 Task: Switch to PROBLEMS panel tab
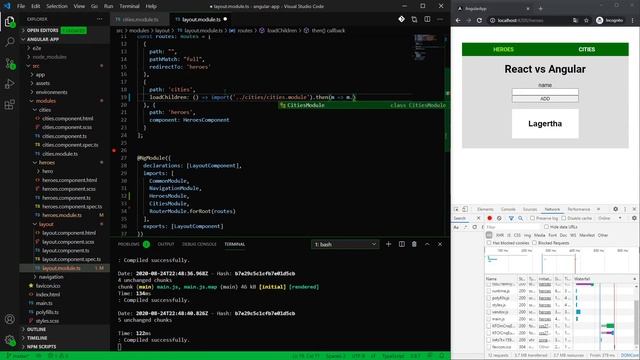coord(129,244)
